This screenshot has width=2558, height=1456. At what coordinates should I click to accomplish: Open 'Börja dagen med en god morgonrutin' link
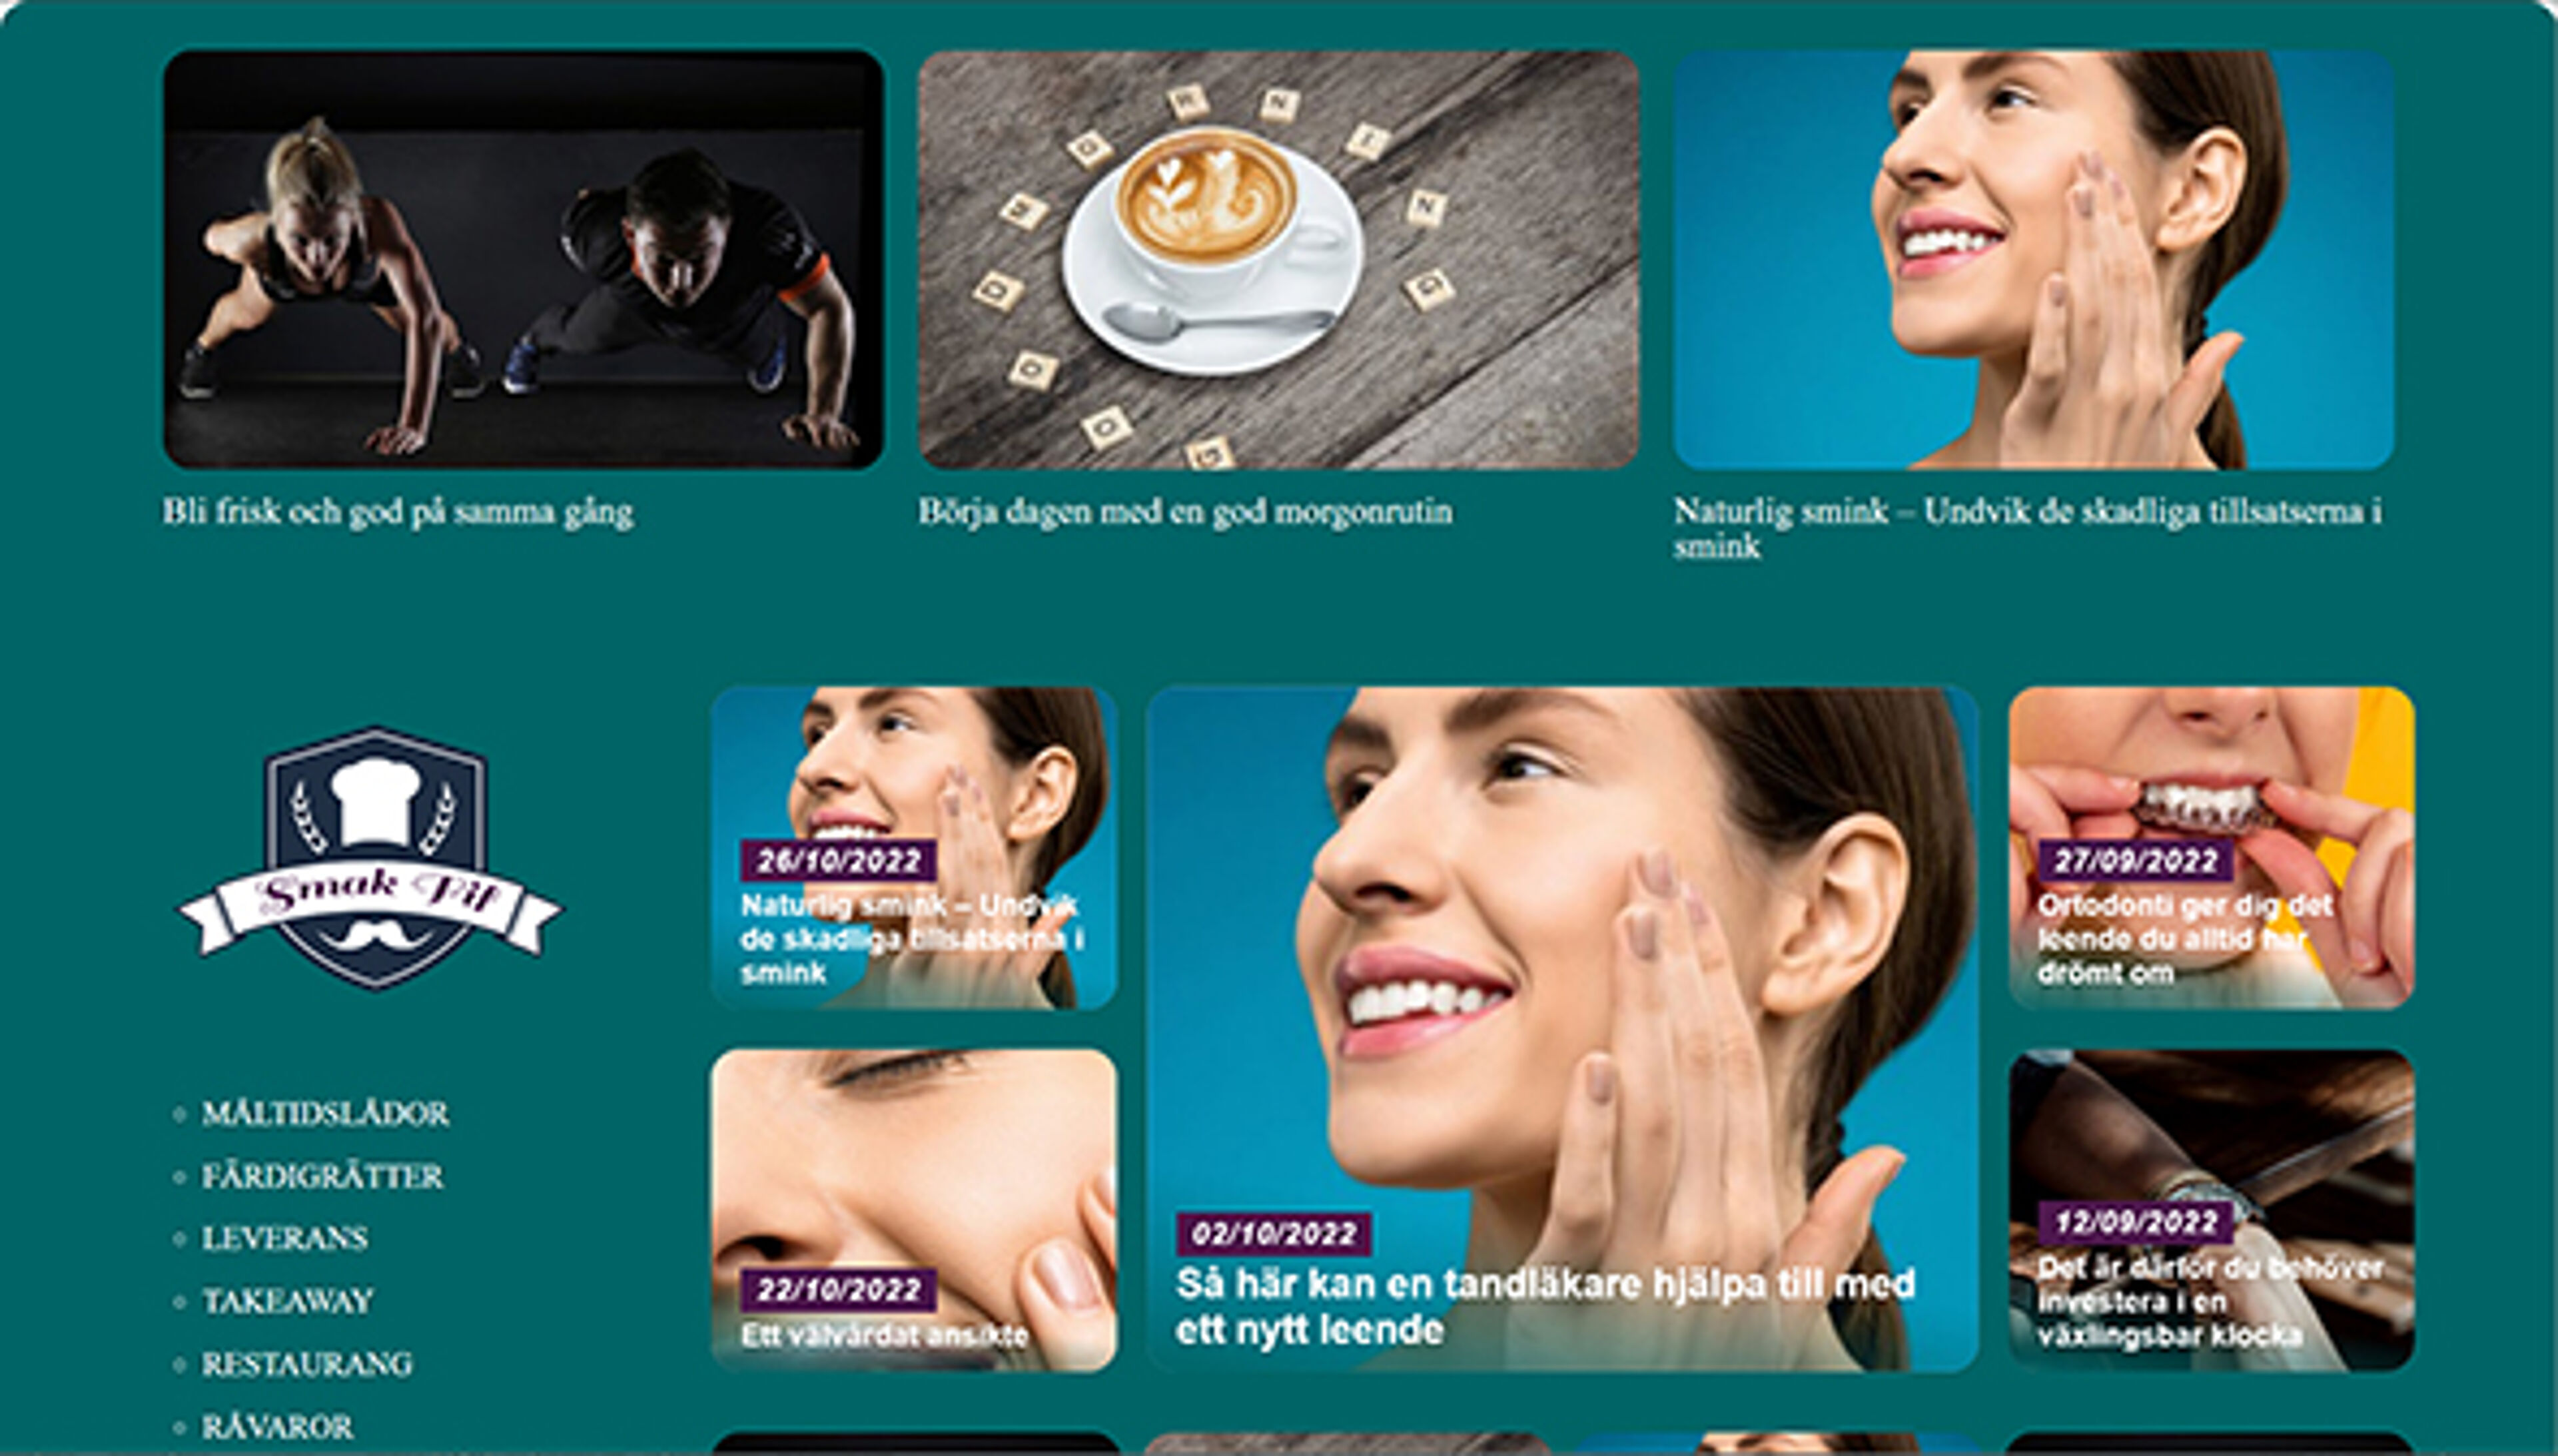[1185, 512]
